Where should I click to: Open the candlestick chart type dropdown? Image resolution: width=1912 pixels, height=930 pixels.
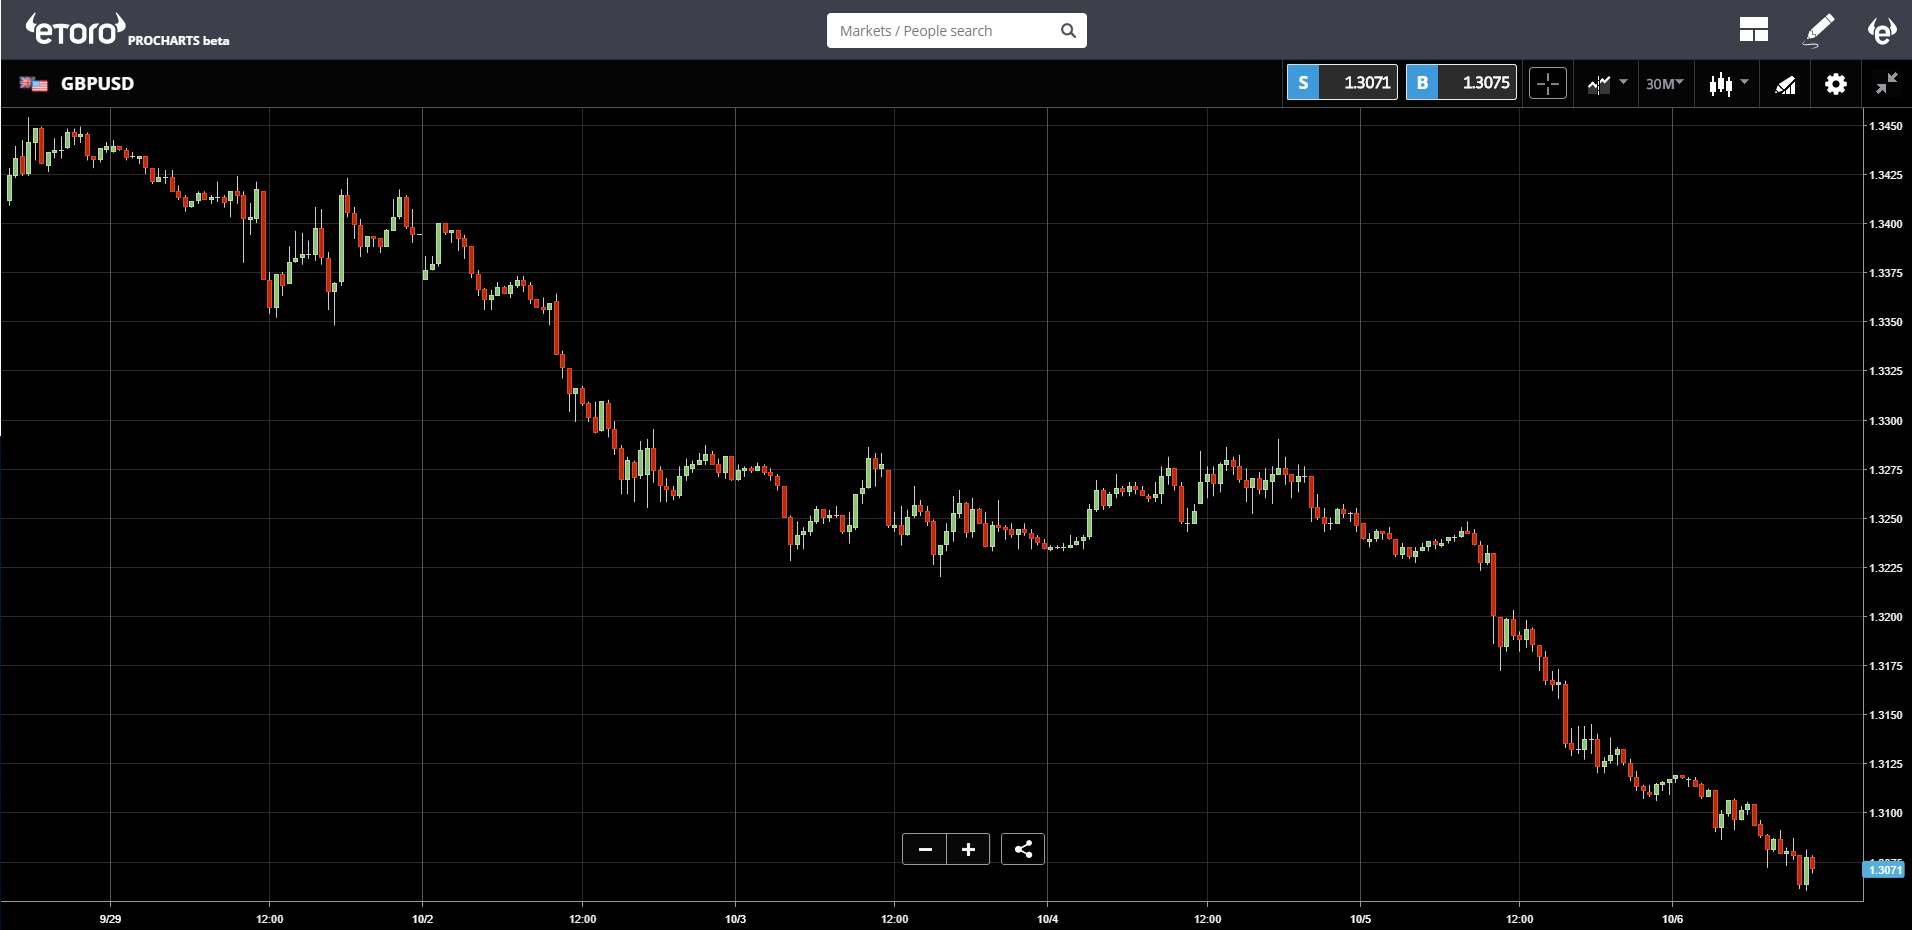1728,84
